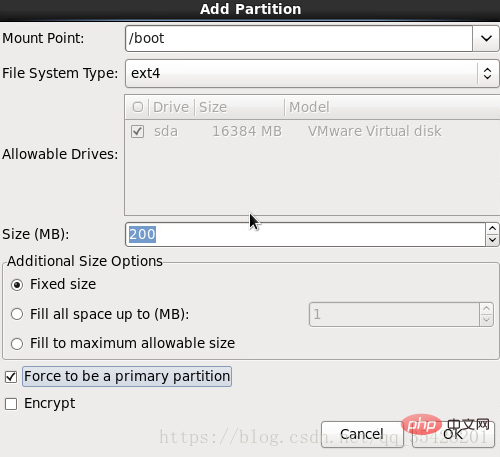Uncheck Force to be a primary partition

(x=11, y=377)
